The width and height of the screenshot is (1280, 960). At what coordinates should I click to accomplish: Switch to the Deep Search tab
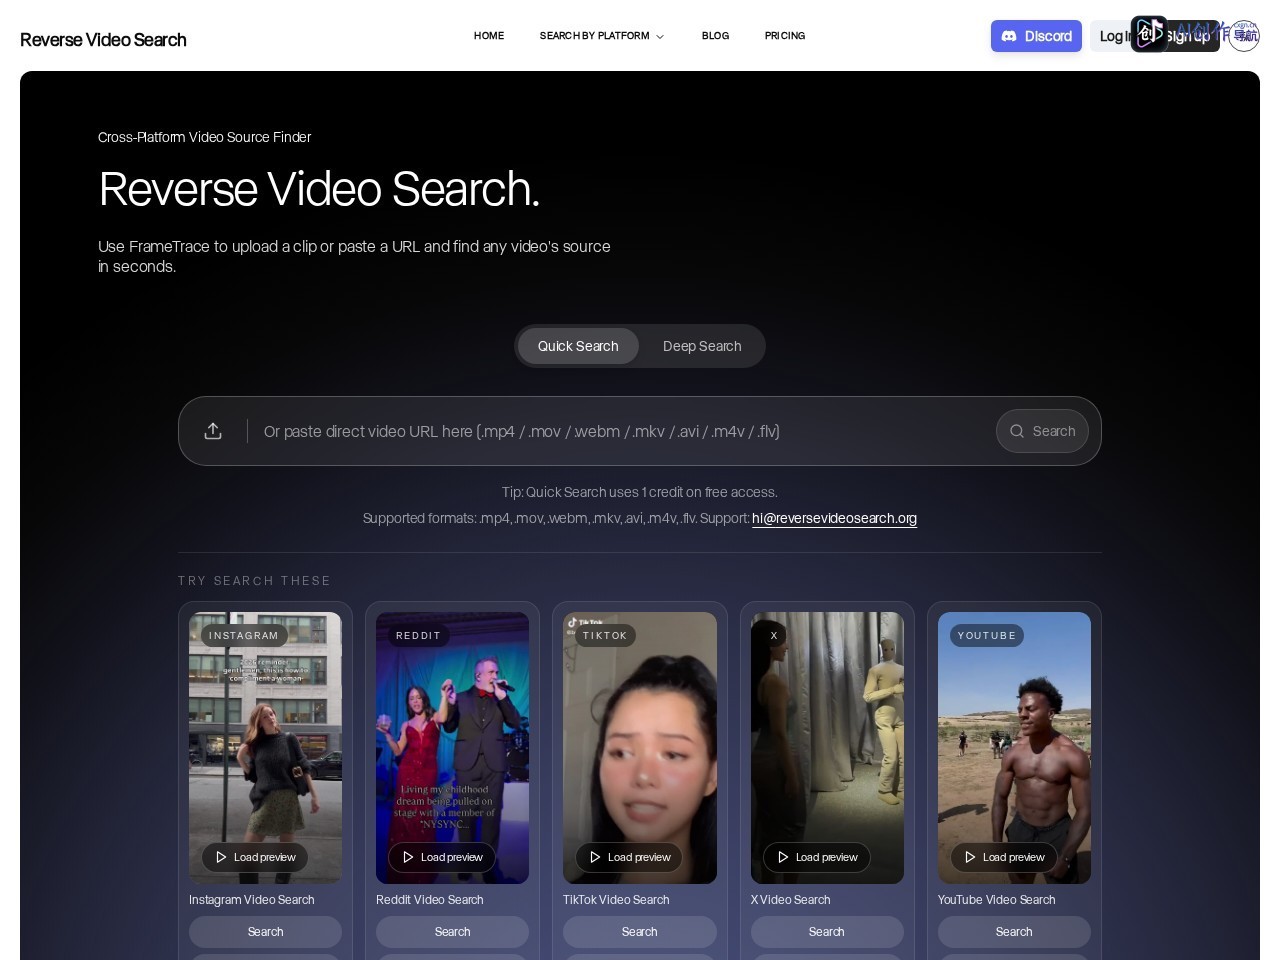point(702,346)
